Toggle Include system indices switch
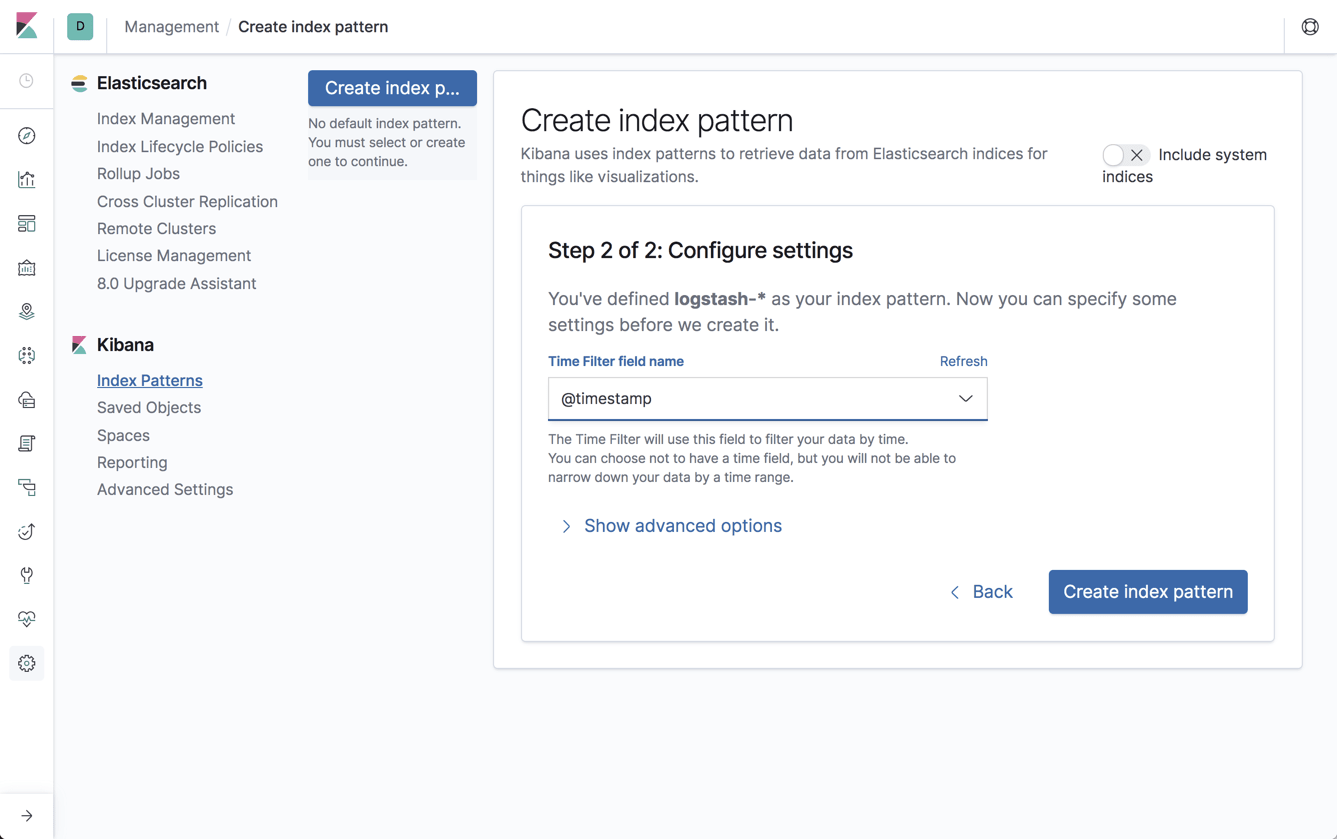Viewport: 1337px width, 839px height. (1125, 155)
